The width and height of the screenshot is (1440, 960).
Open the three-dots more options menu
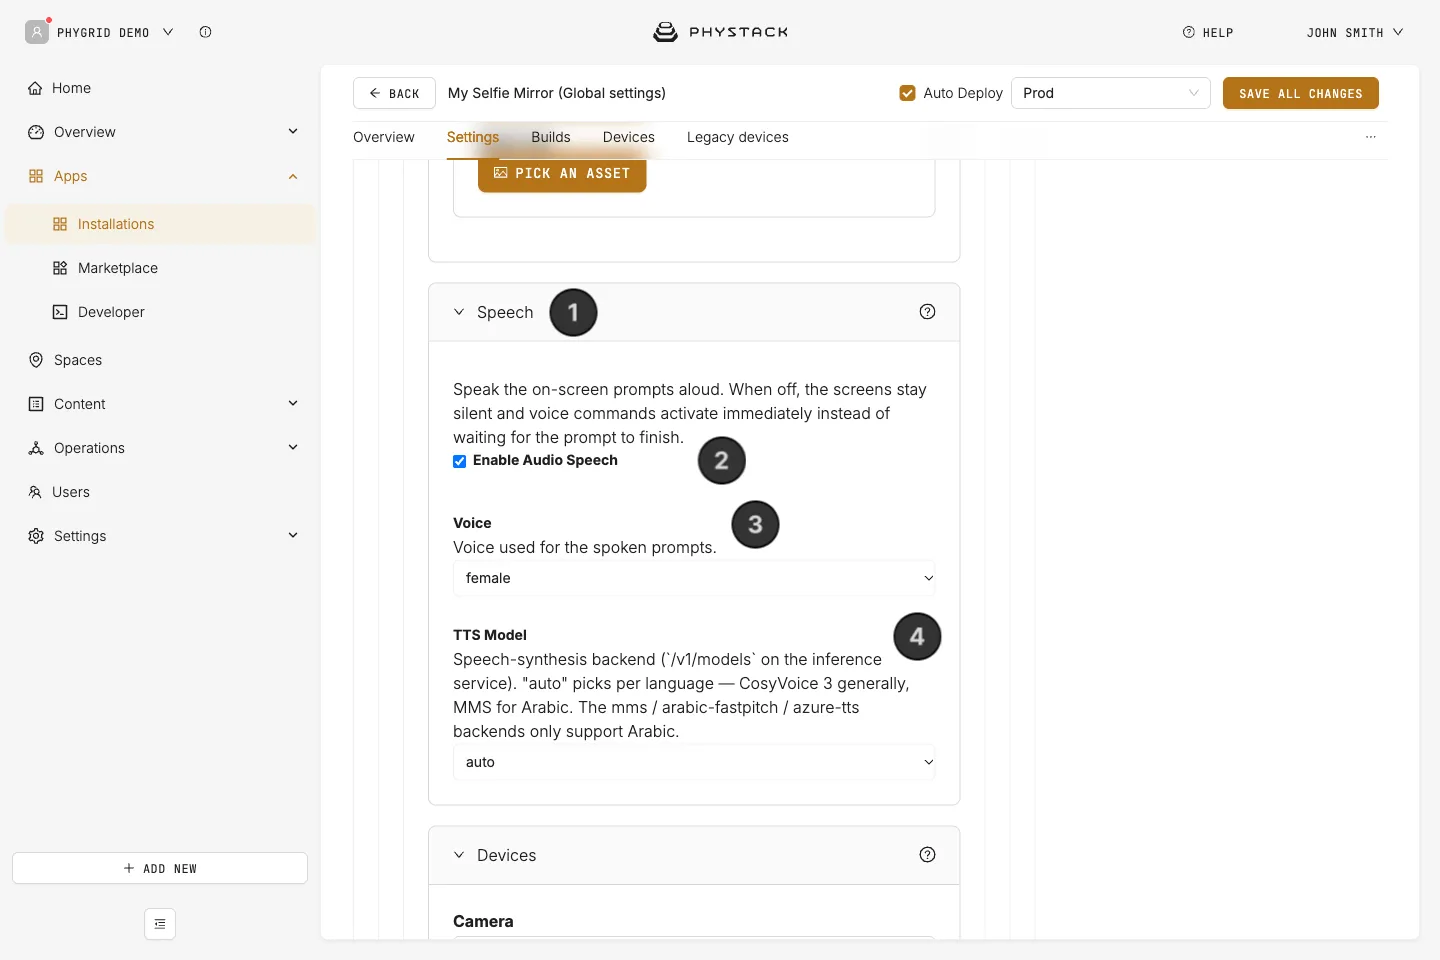coord(1371,137)
